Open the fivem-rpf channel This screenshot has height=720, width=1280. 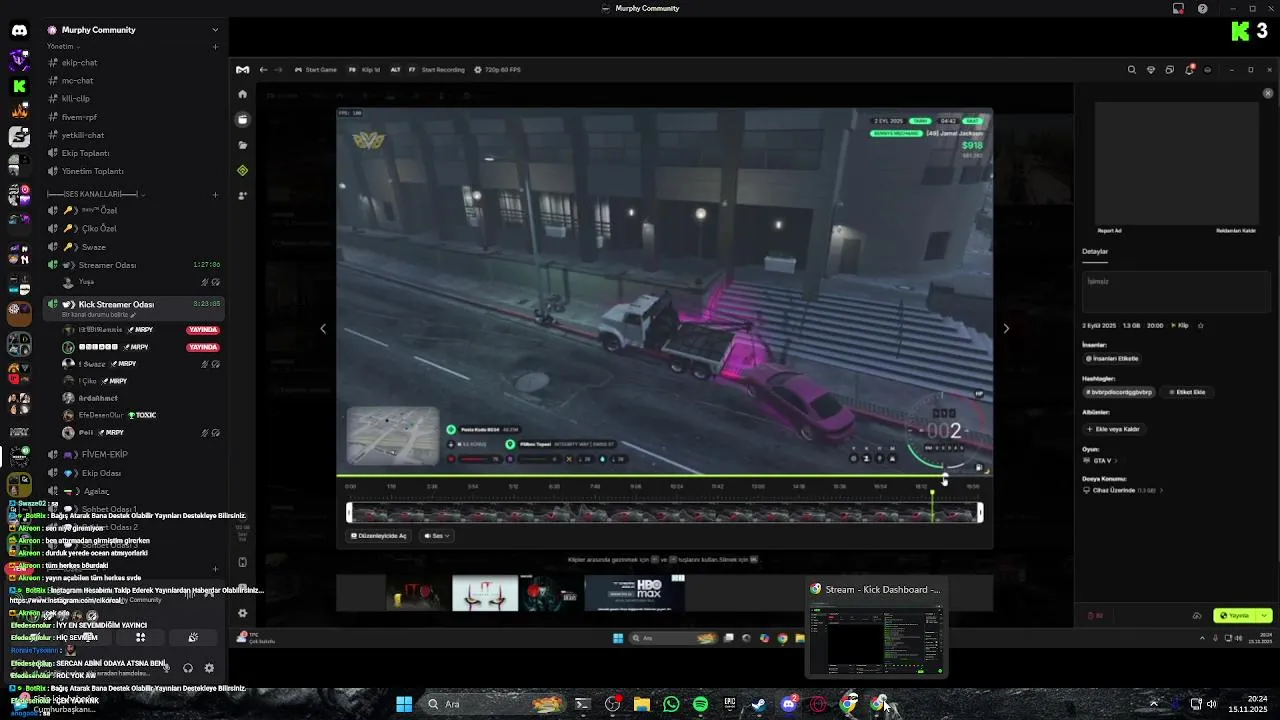(133, 117)
